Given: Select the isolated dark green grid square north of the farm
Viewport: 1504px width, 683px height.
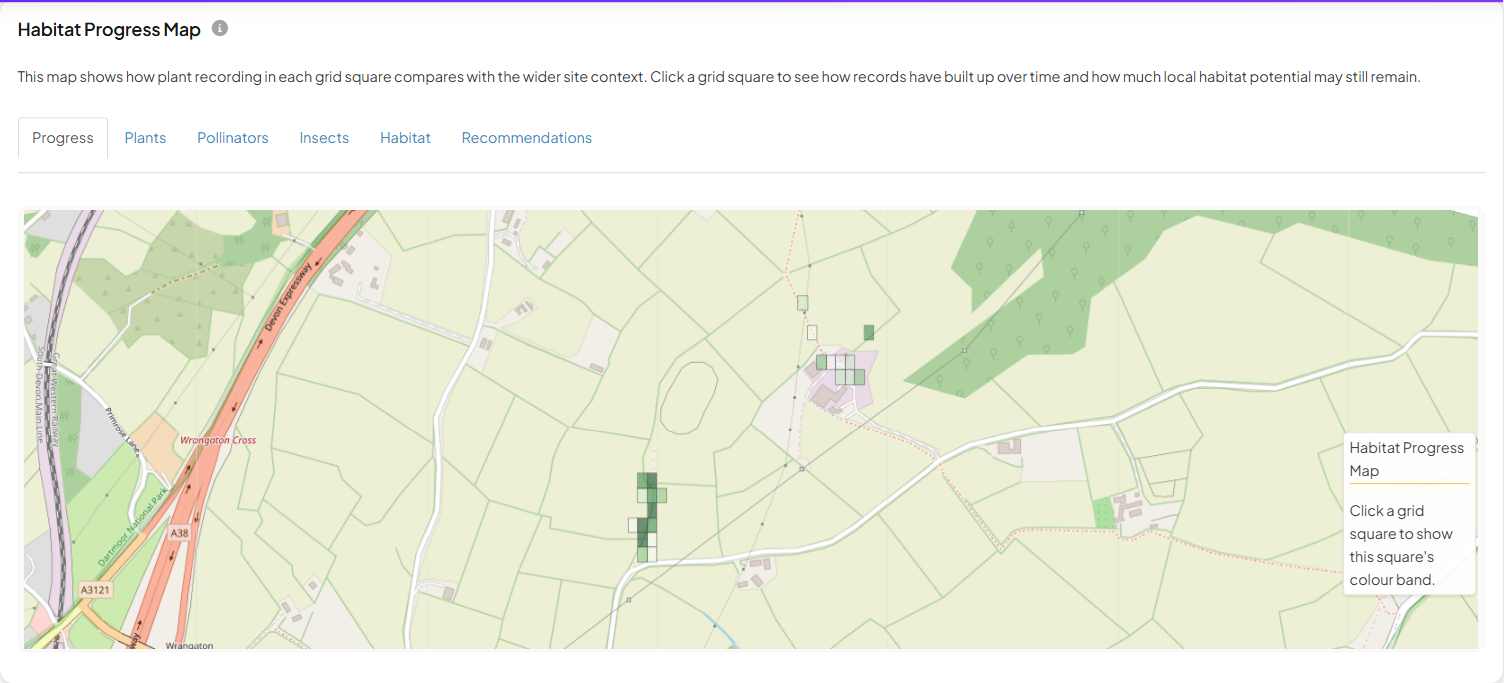Looking at the screenshot, I should (x=869, y=333).
